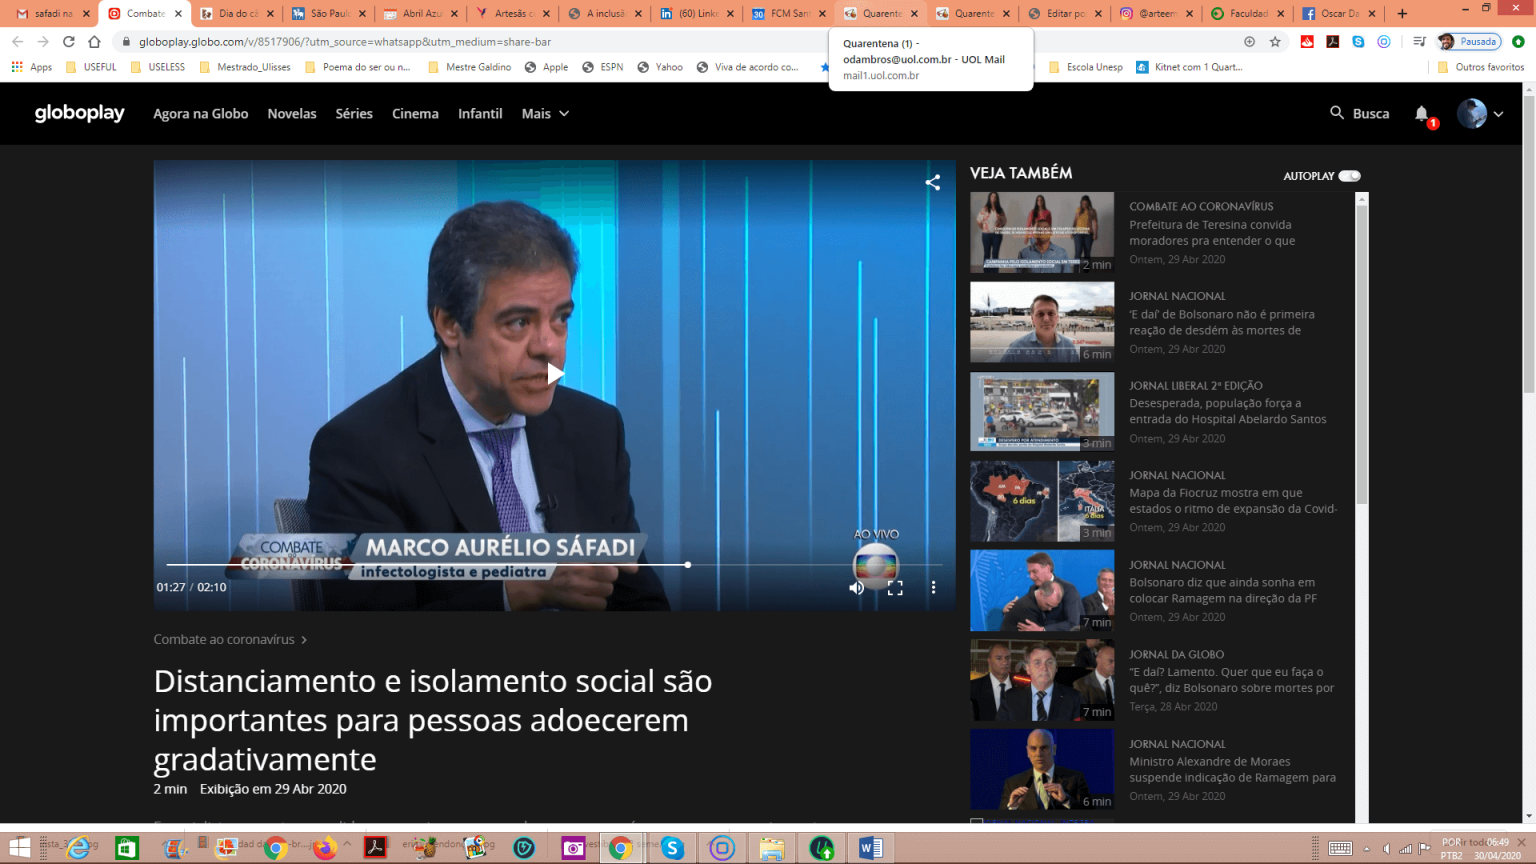Click the Adobe Acrobat extension icon
This screenshot has width=1536, height=864.
tap(1332, 42)
